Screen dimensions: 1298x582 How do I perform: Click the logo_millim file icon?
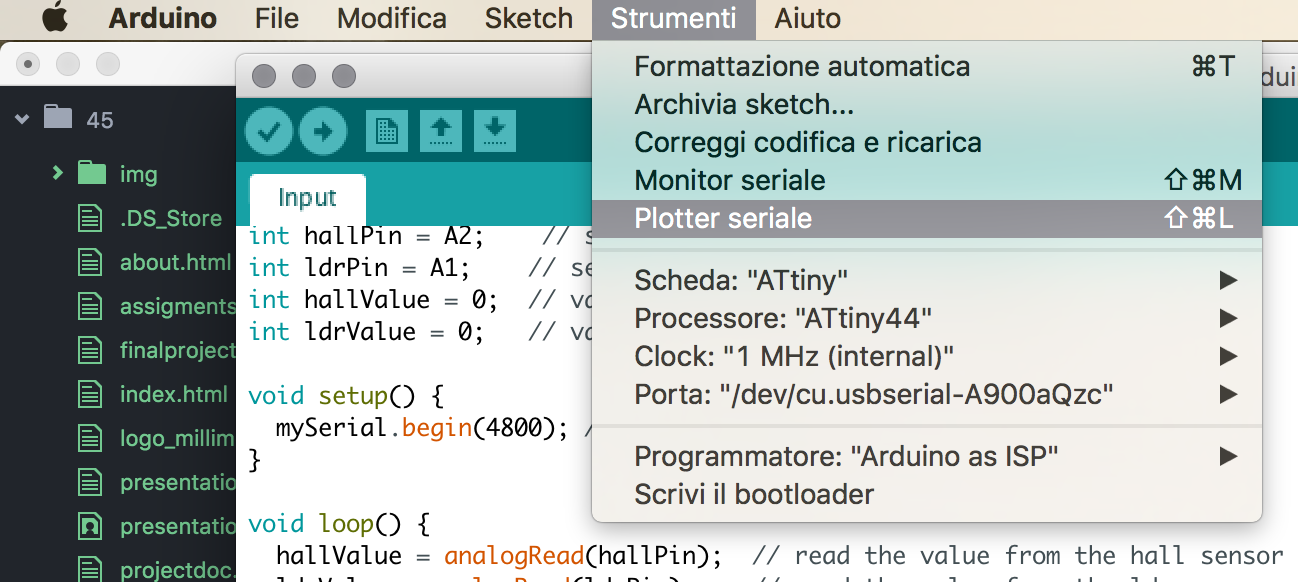click(x=91, y=438)
